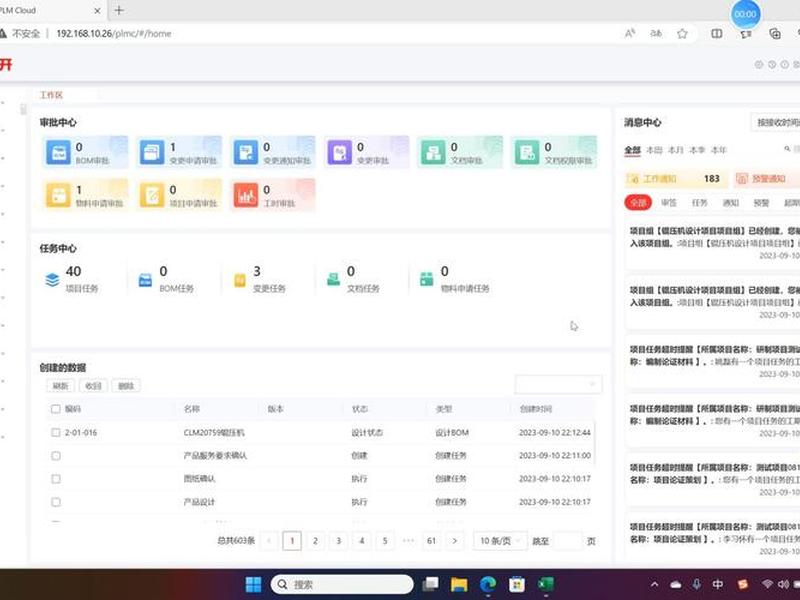800x600 pixels.
Task: Open the filter dropdown above created data table
Action: (558, 384)
